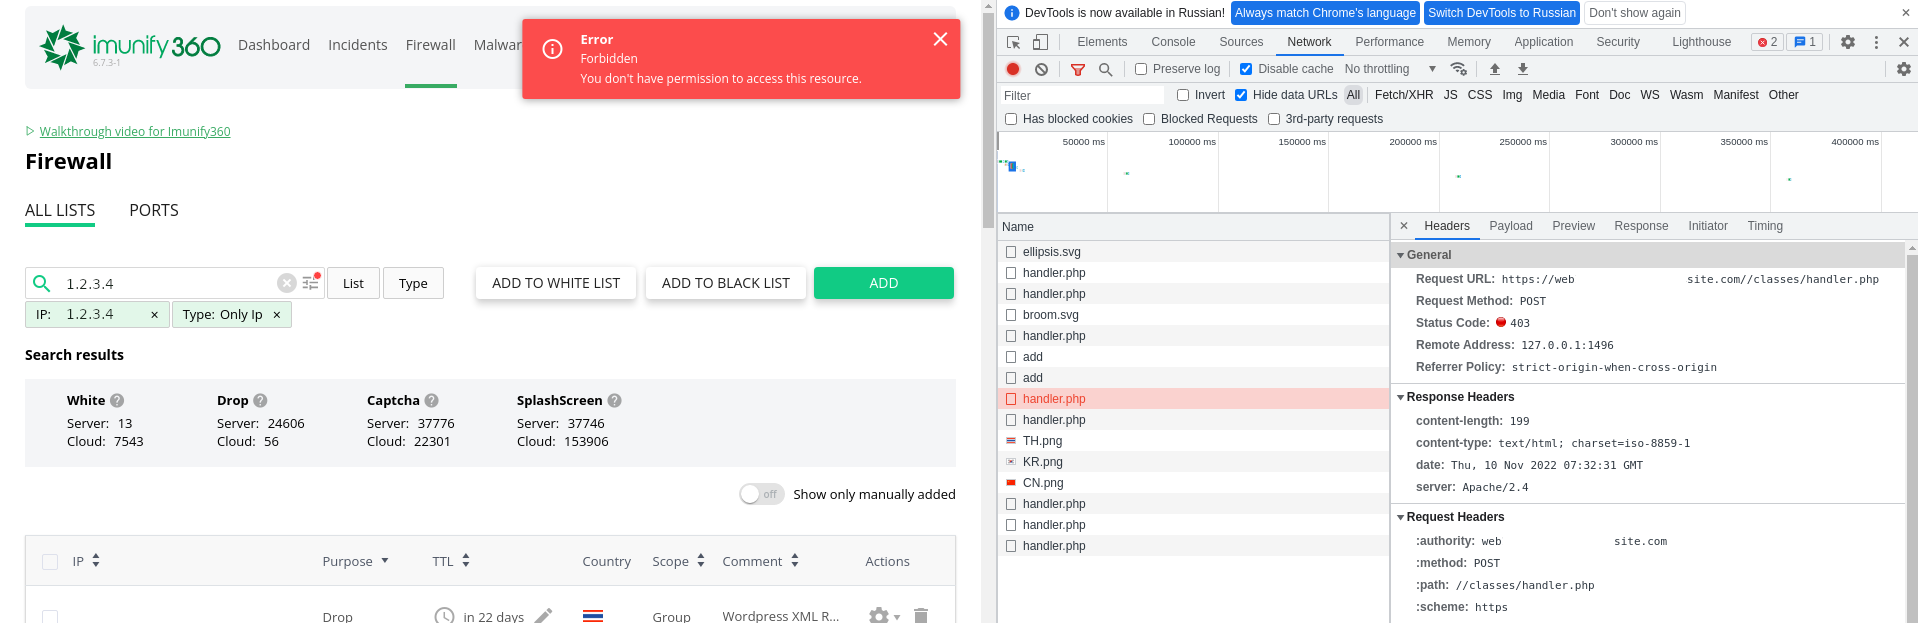
Task: Show help for the White list
Action: (117, 400)
